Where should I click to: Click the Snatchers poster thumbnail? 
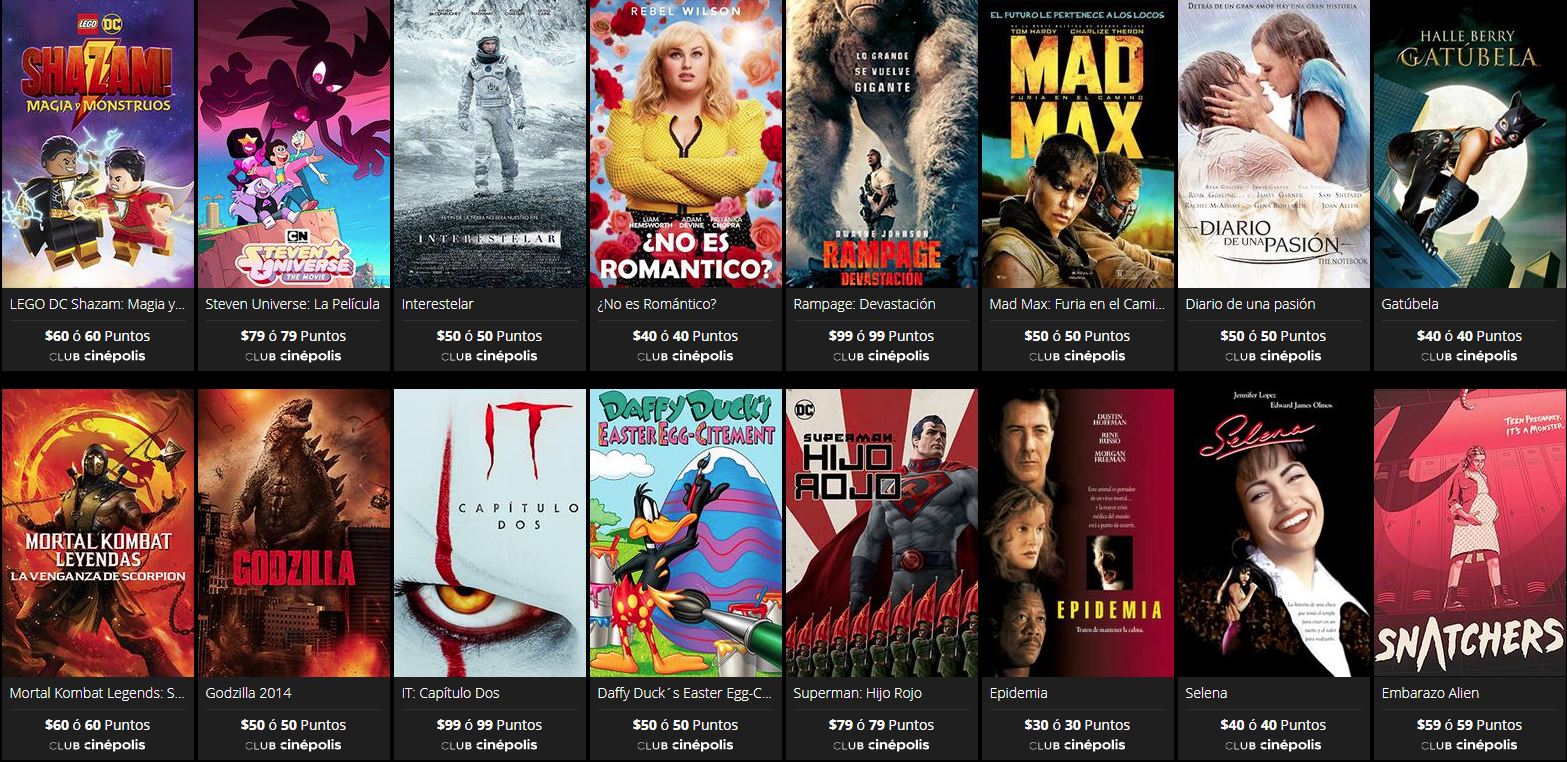[1470, 533]
